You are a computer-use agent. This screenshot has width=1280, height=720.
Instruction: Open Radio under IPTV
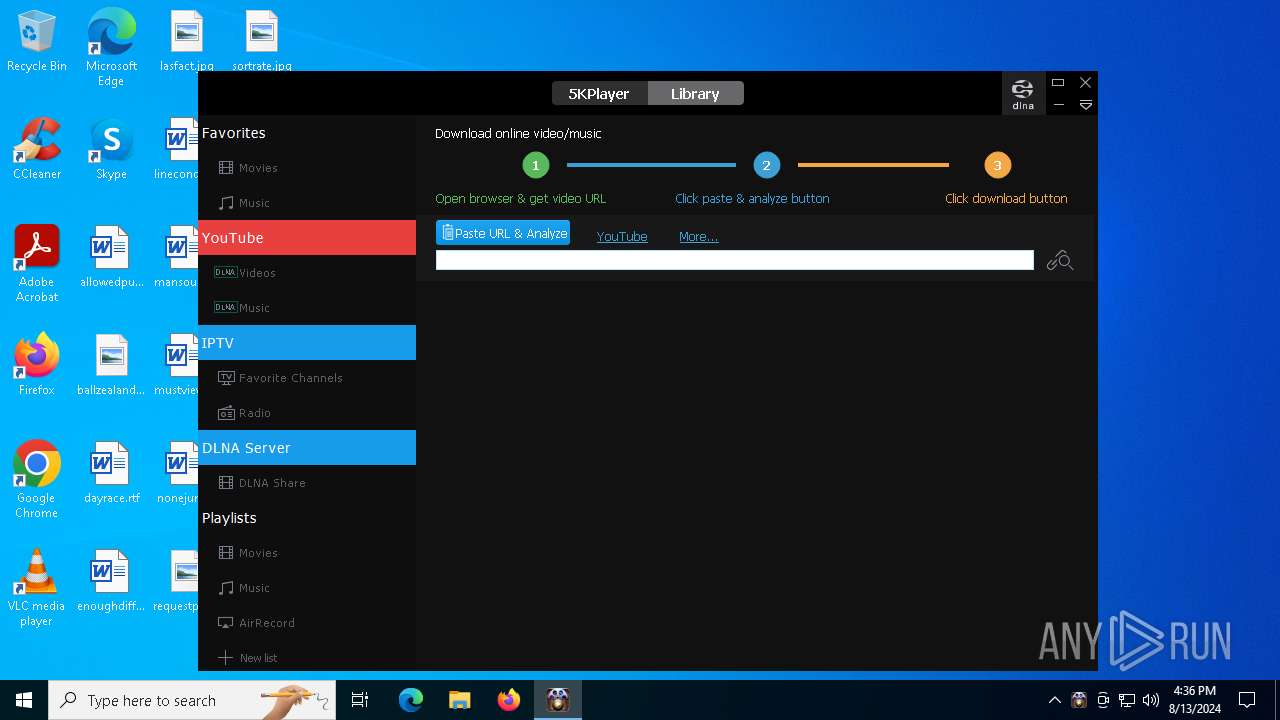coord(307,413)
